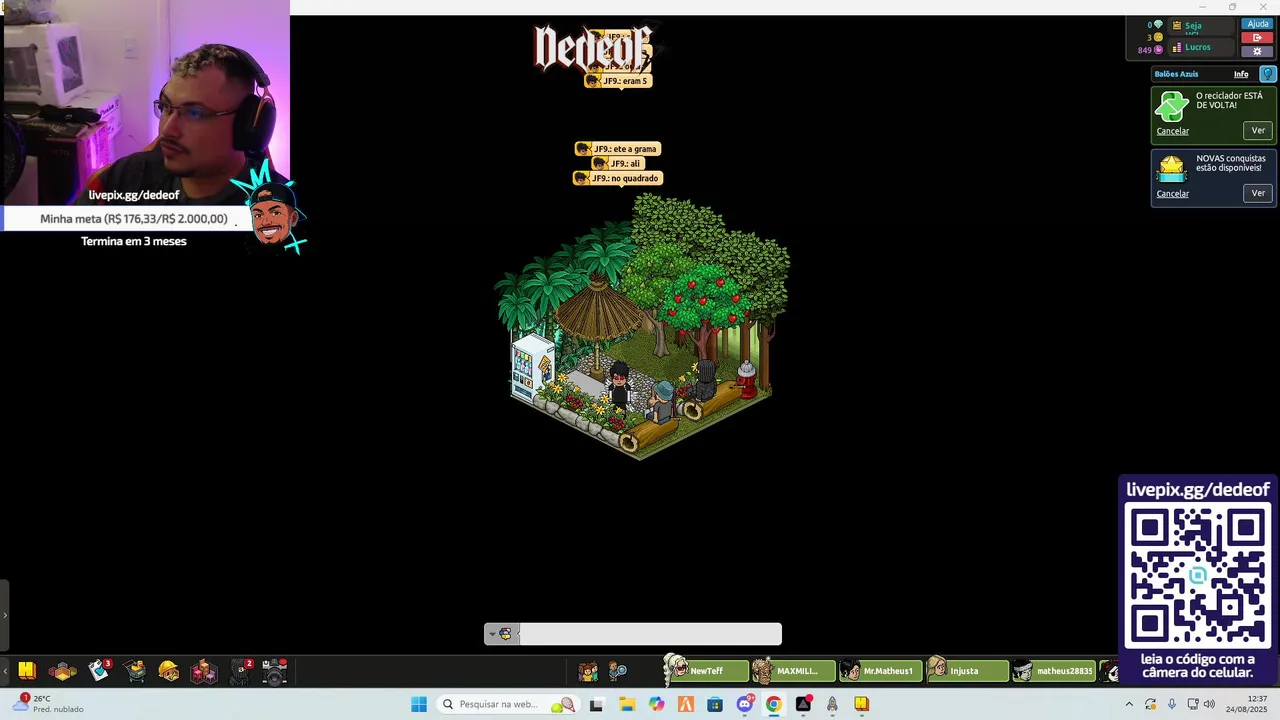Open the Balões Azuis Info link
The height and width of the screenshot is (720, 1280).
coord(1240,74)
